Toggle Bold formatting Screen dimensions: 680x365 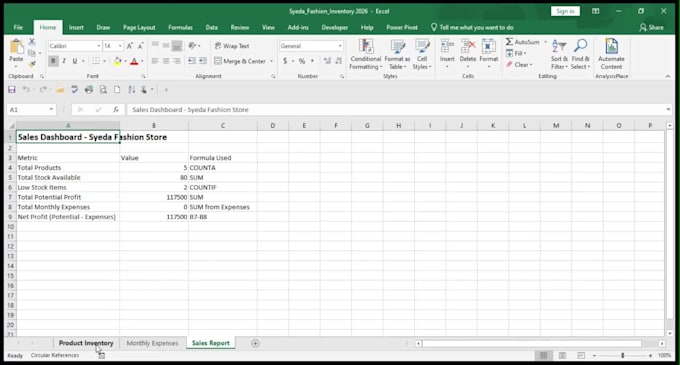tap(53, 61)
